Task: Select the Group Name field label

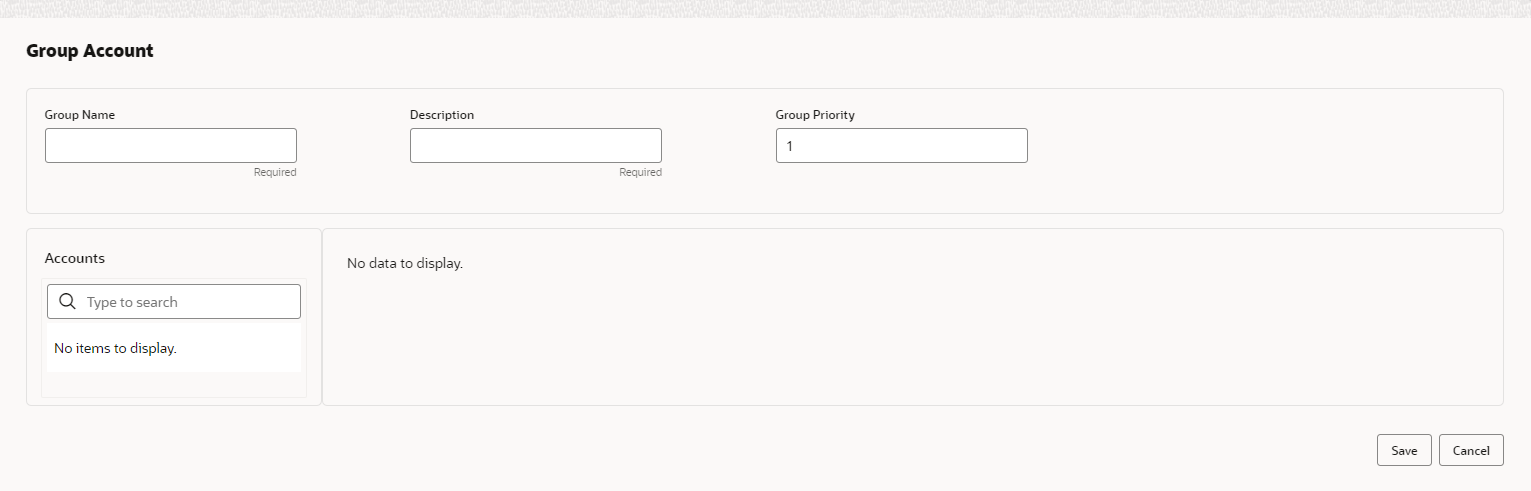Action: [x=80, y=115]
